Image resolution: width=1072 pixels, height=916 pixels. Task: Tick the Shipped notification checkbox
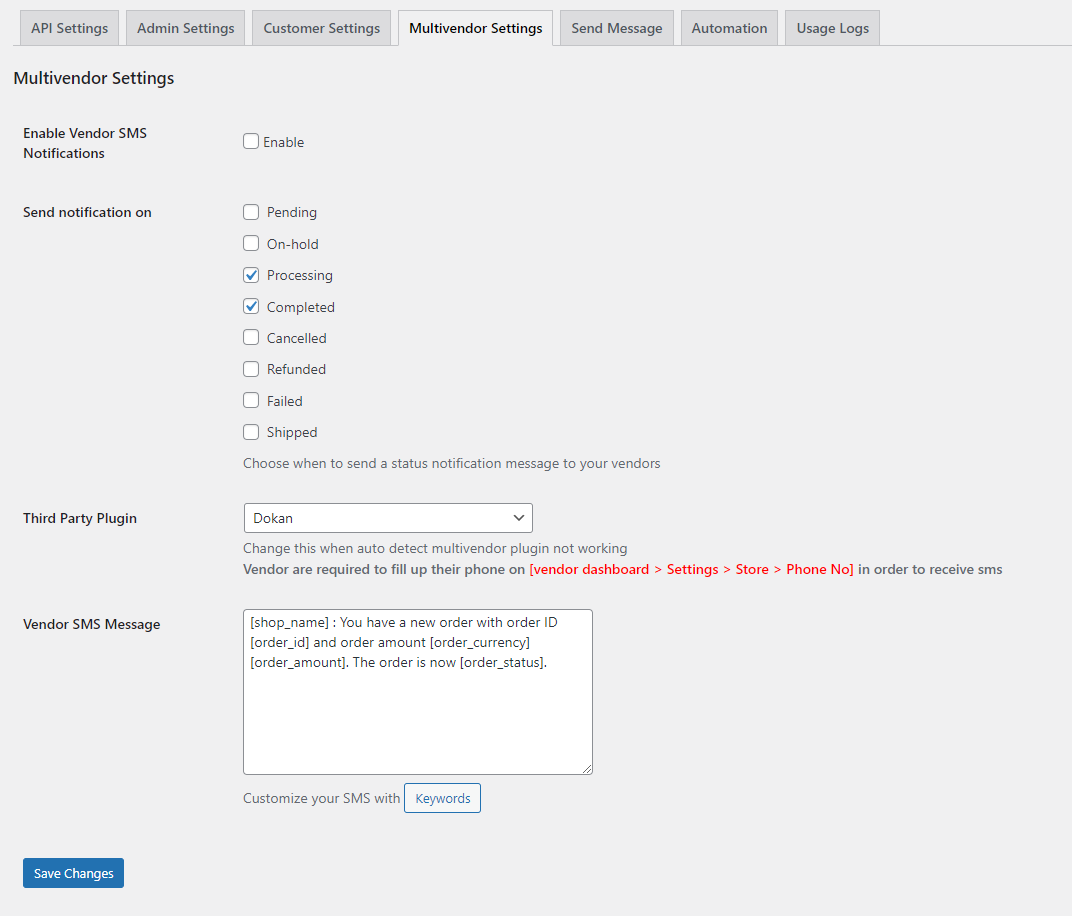click(x=251, y=432)
